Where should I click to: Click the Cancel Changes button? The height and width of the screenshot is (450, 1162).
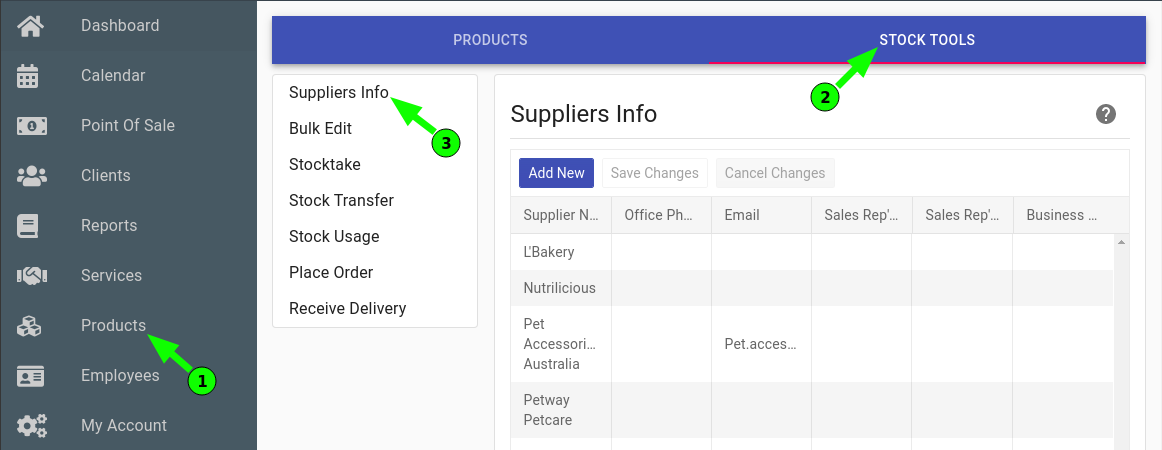pyautogui.click(x=774, y=173)
